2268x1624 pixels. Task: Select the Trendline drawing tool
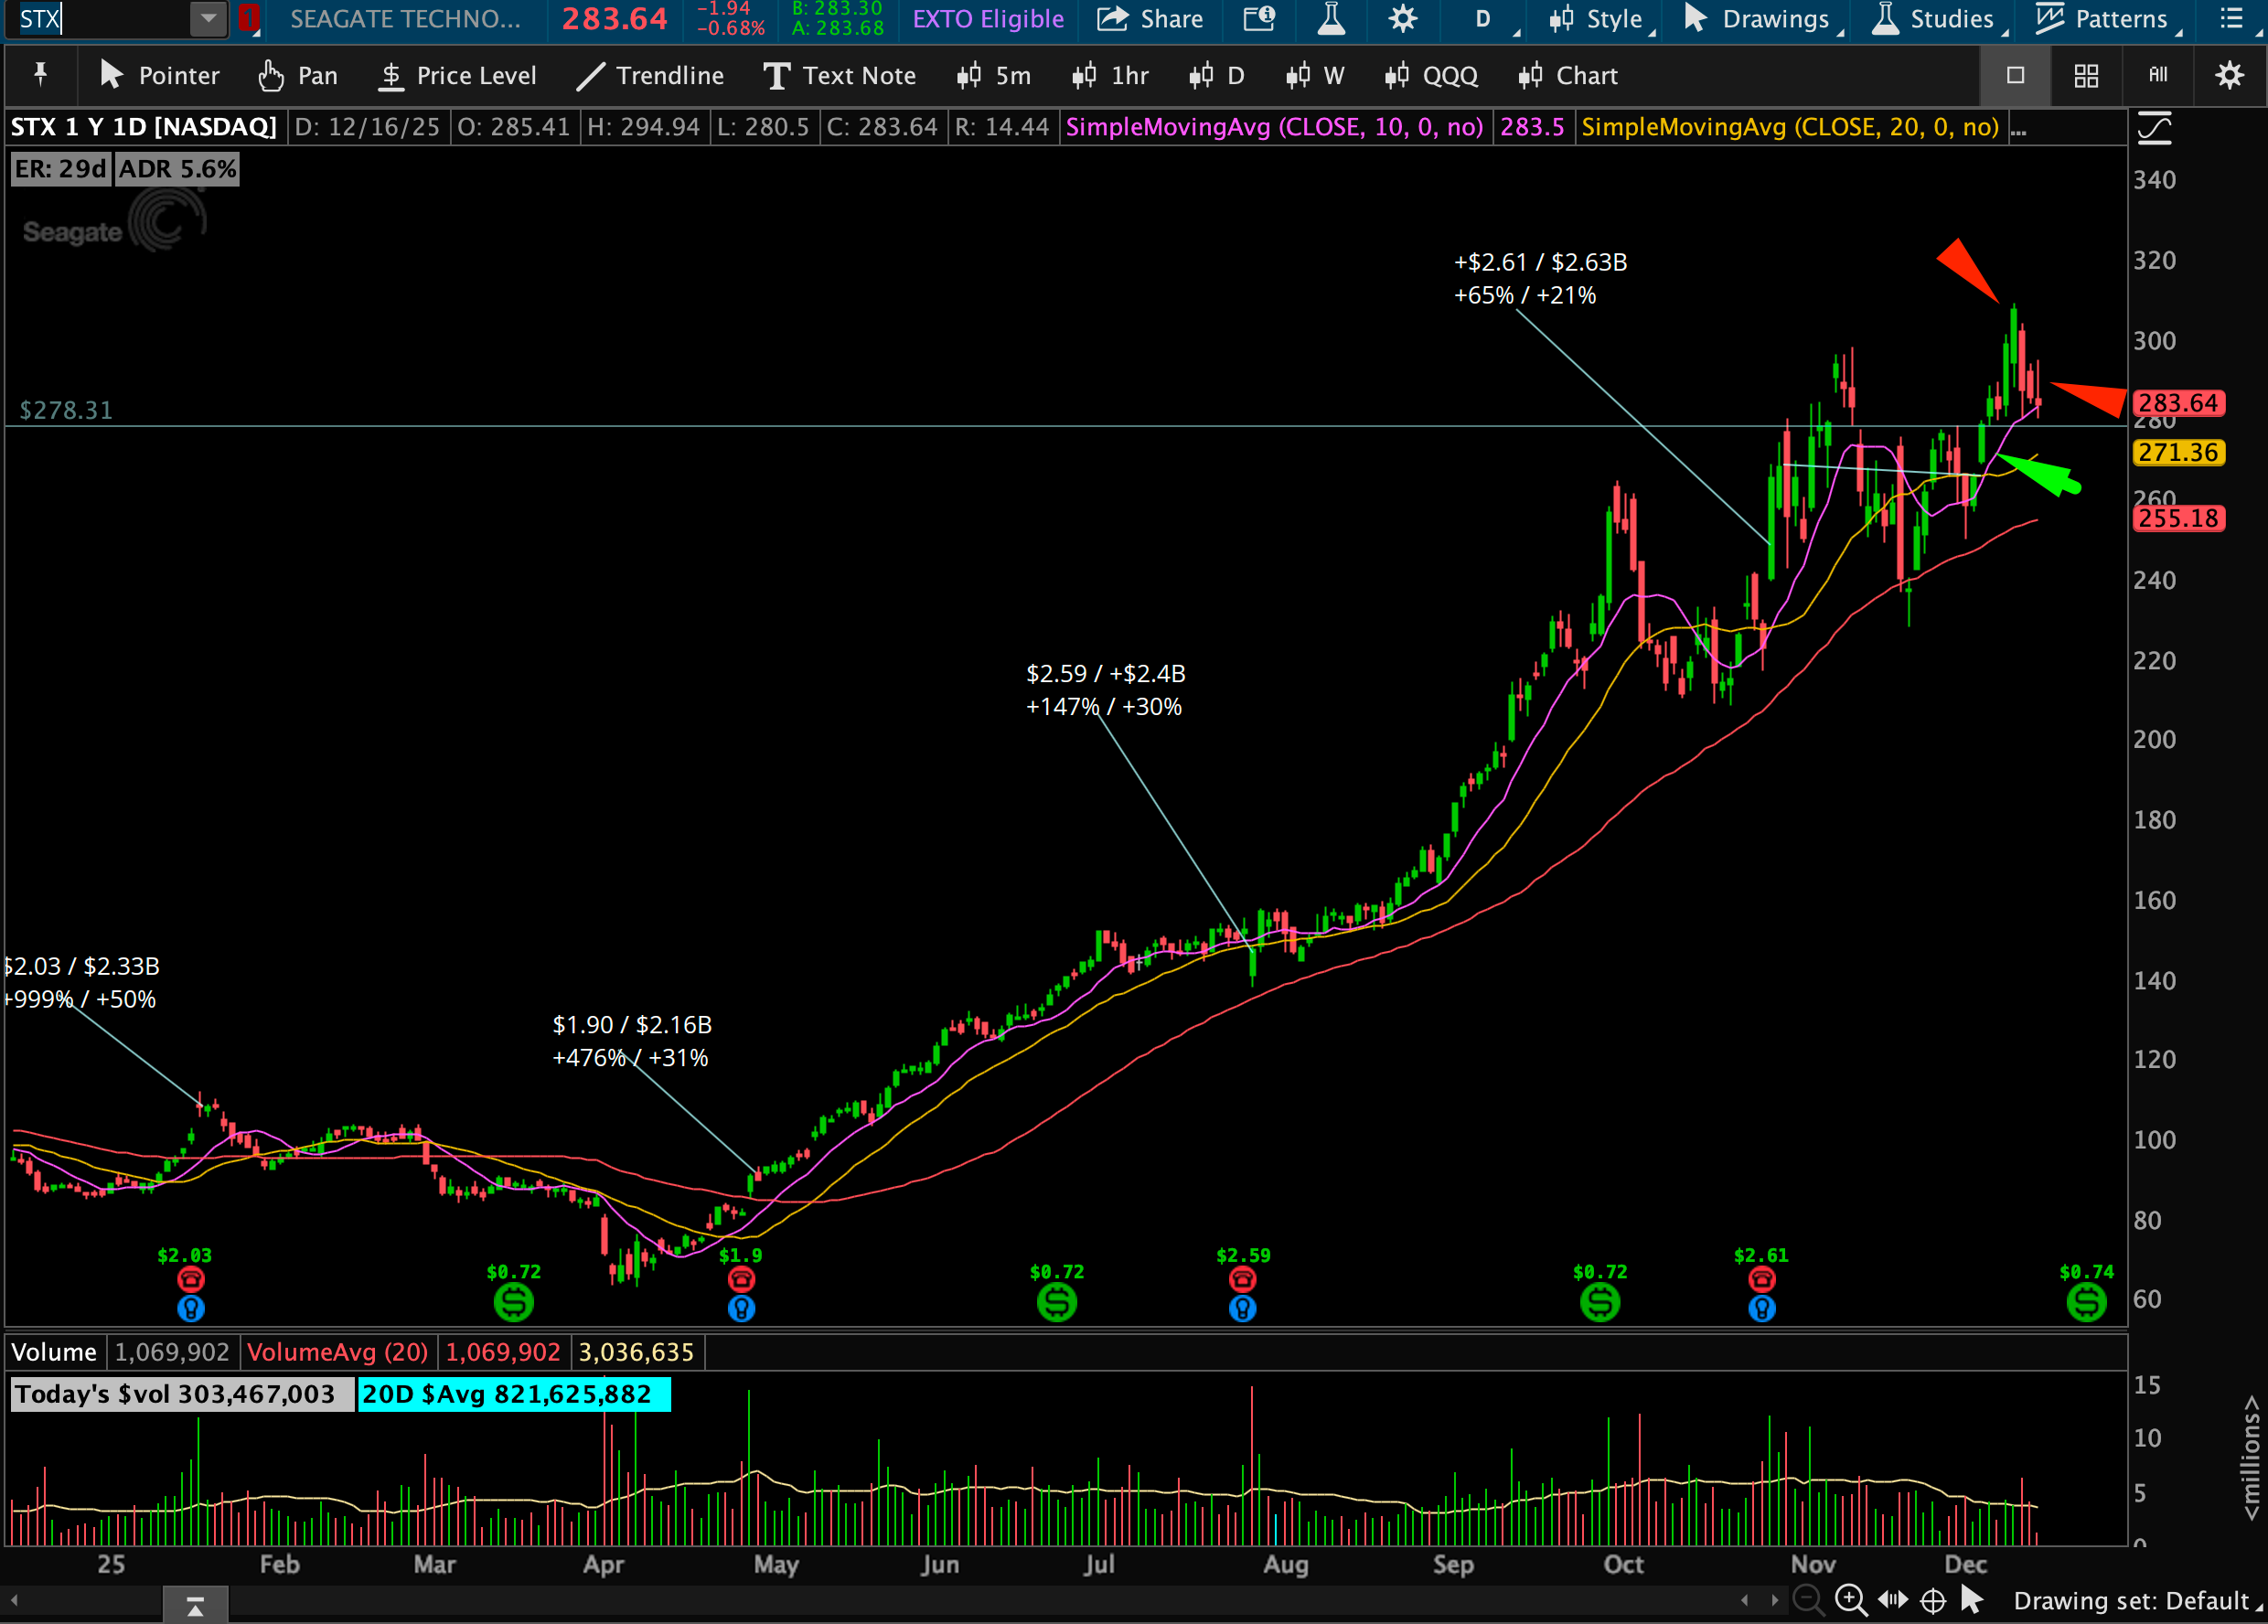click(650, 76)
